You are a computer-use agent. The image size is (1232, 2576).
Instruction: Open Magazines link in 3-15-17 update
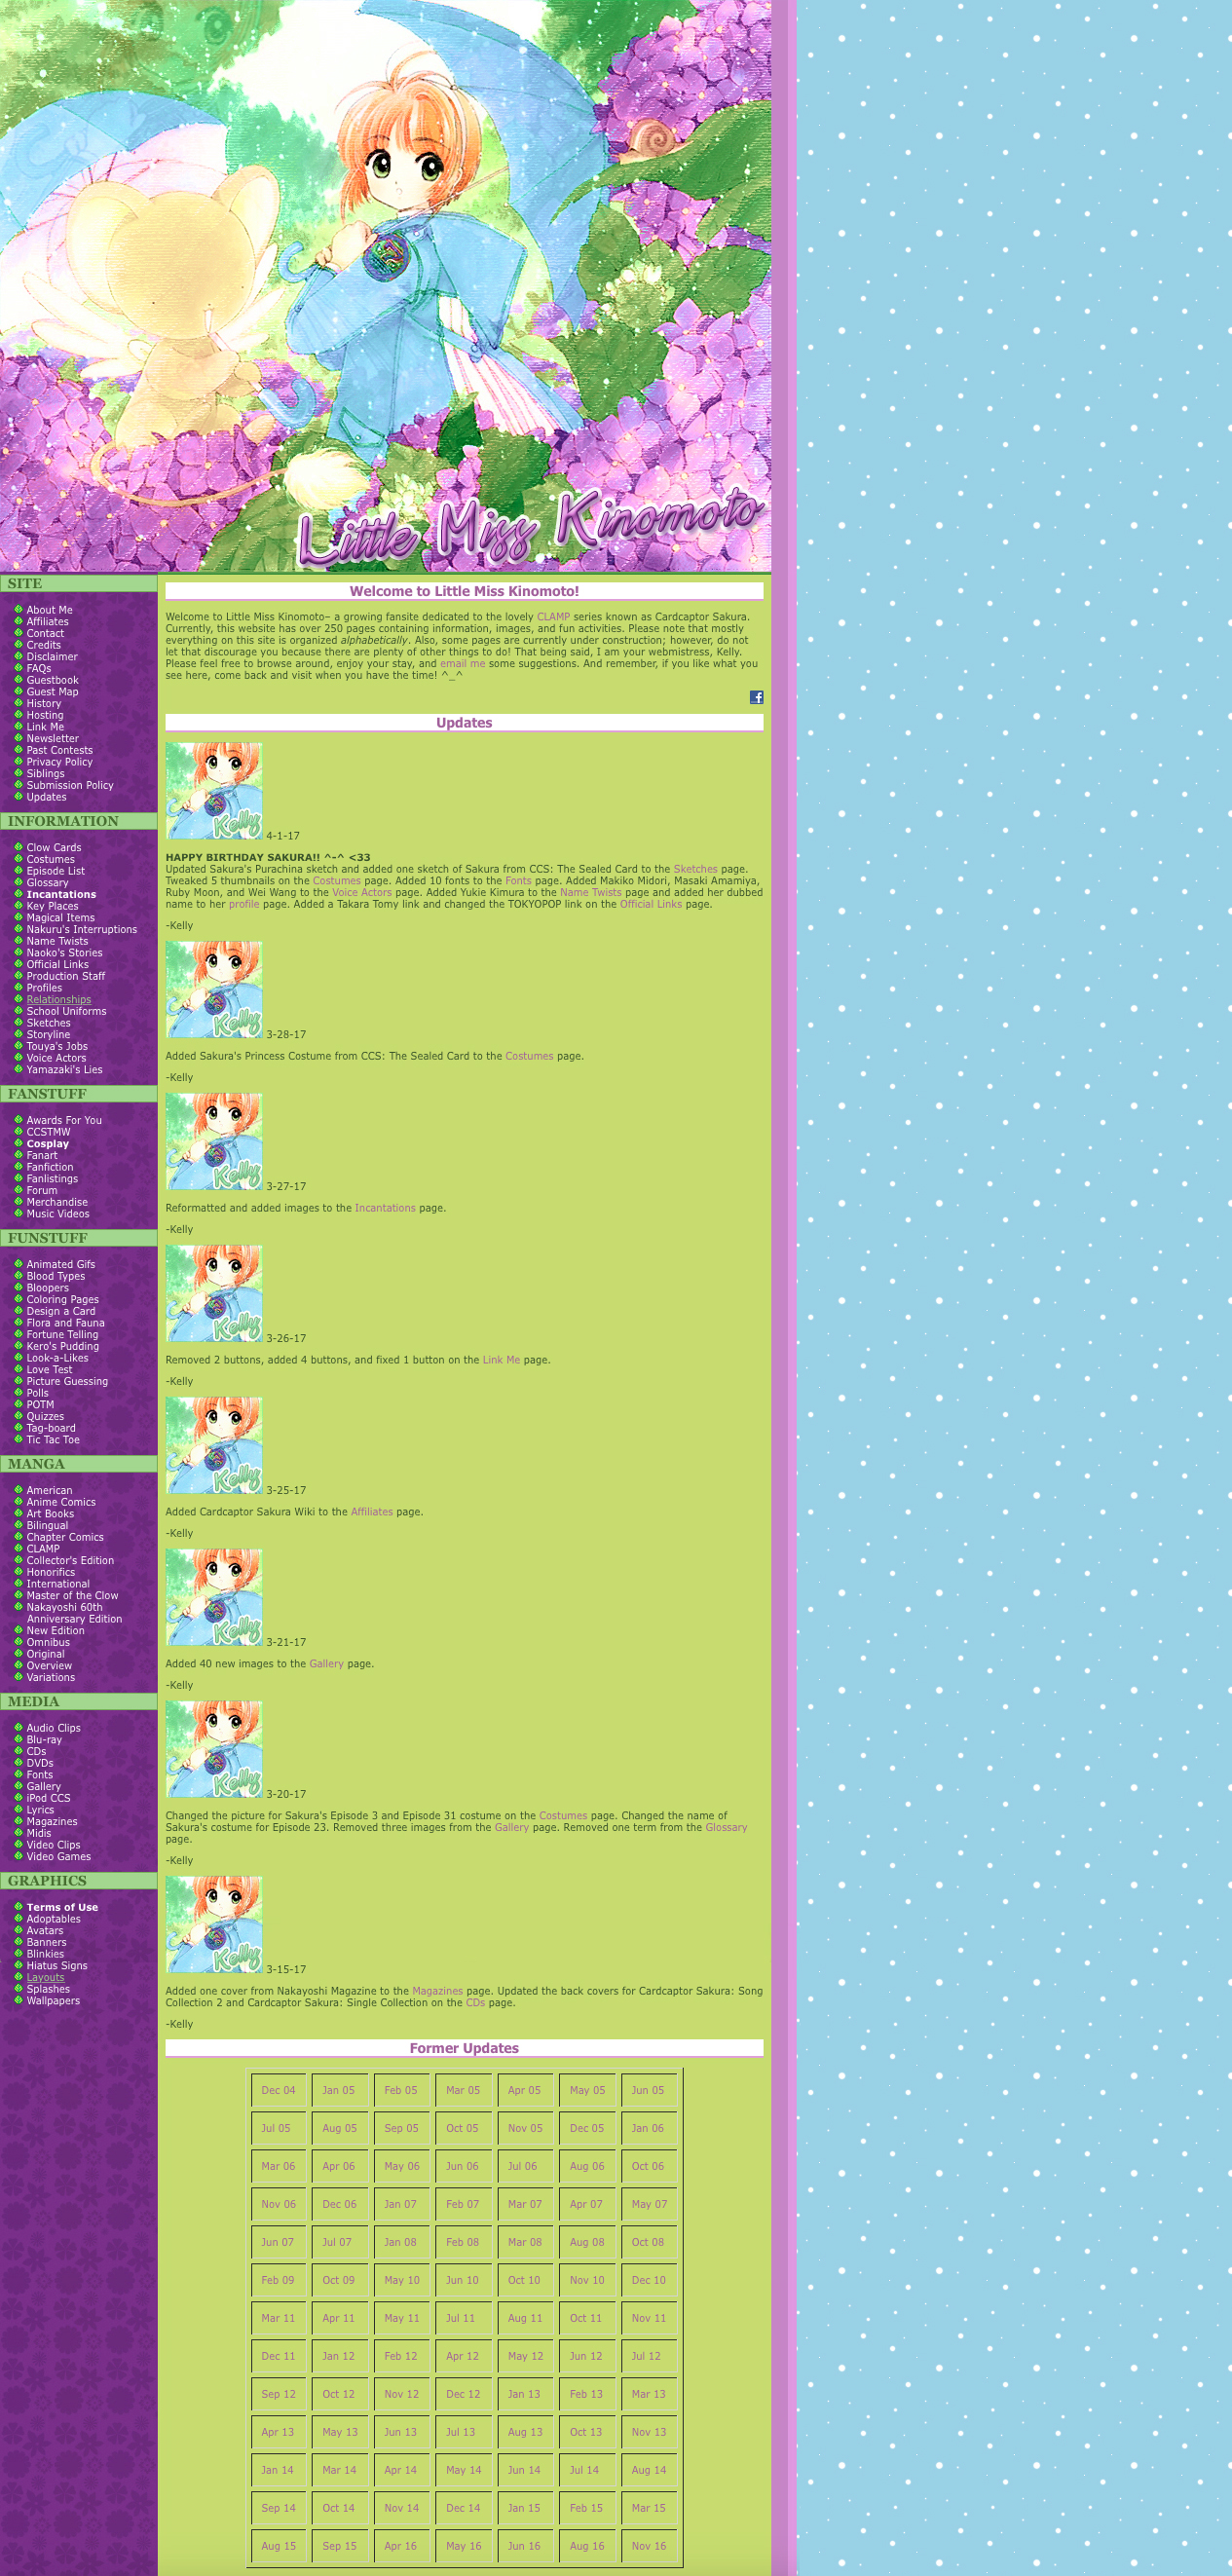(437, 1991)
